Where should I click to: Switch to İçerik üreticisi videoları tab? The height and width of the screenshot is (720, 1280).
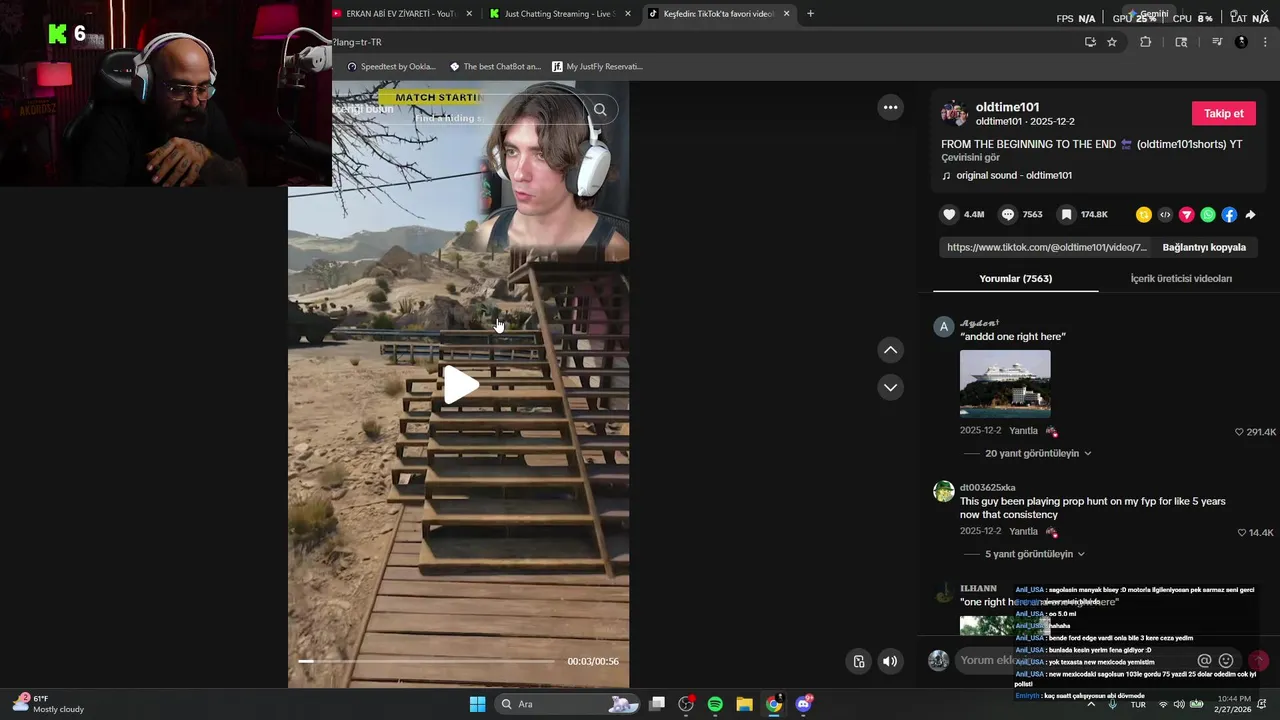[1181, 278]
